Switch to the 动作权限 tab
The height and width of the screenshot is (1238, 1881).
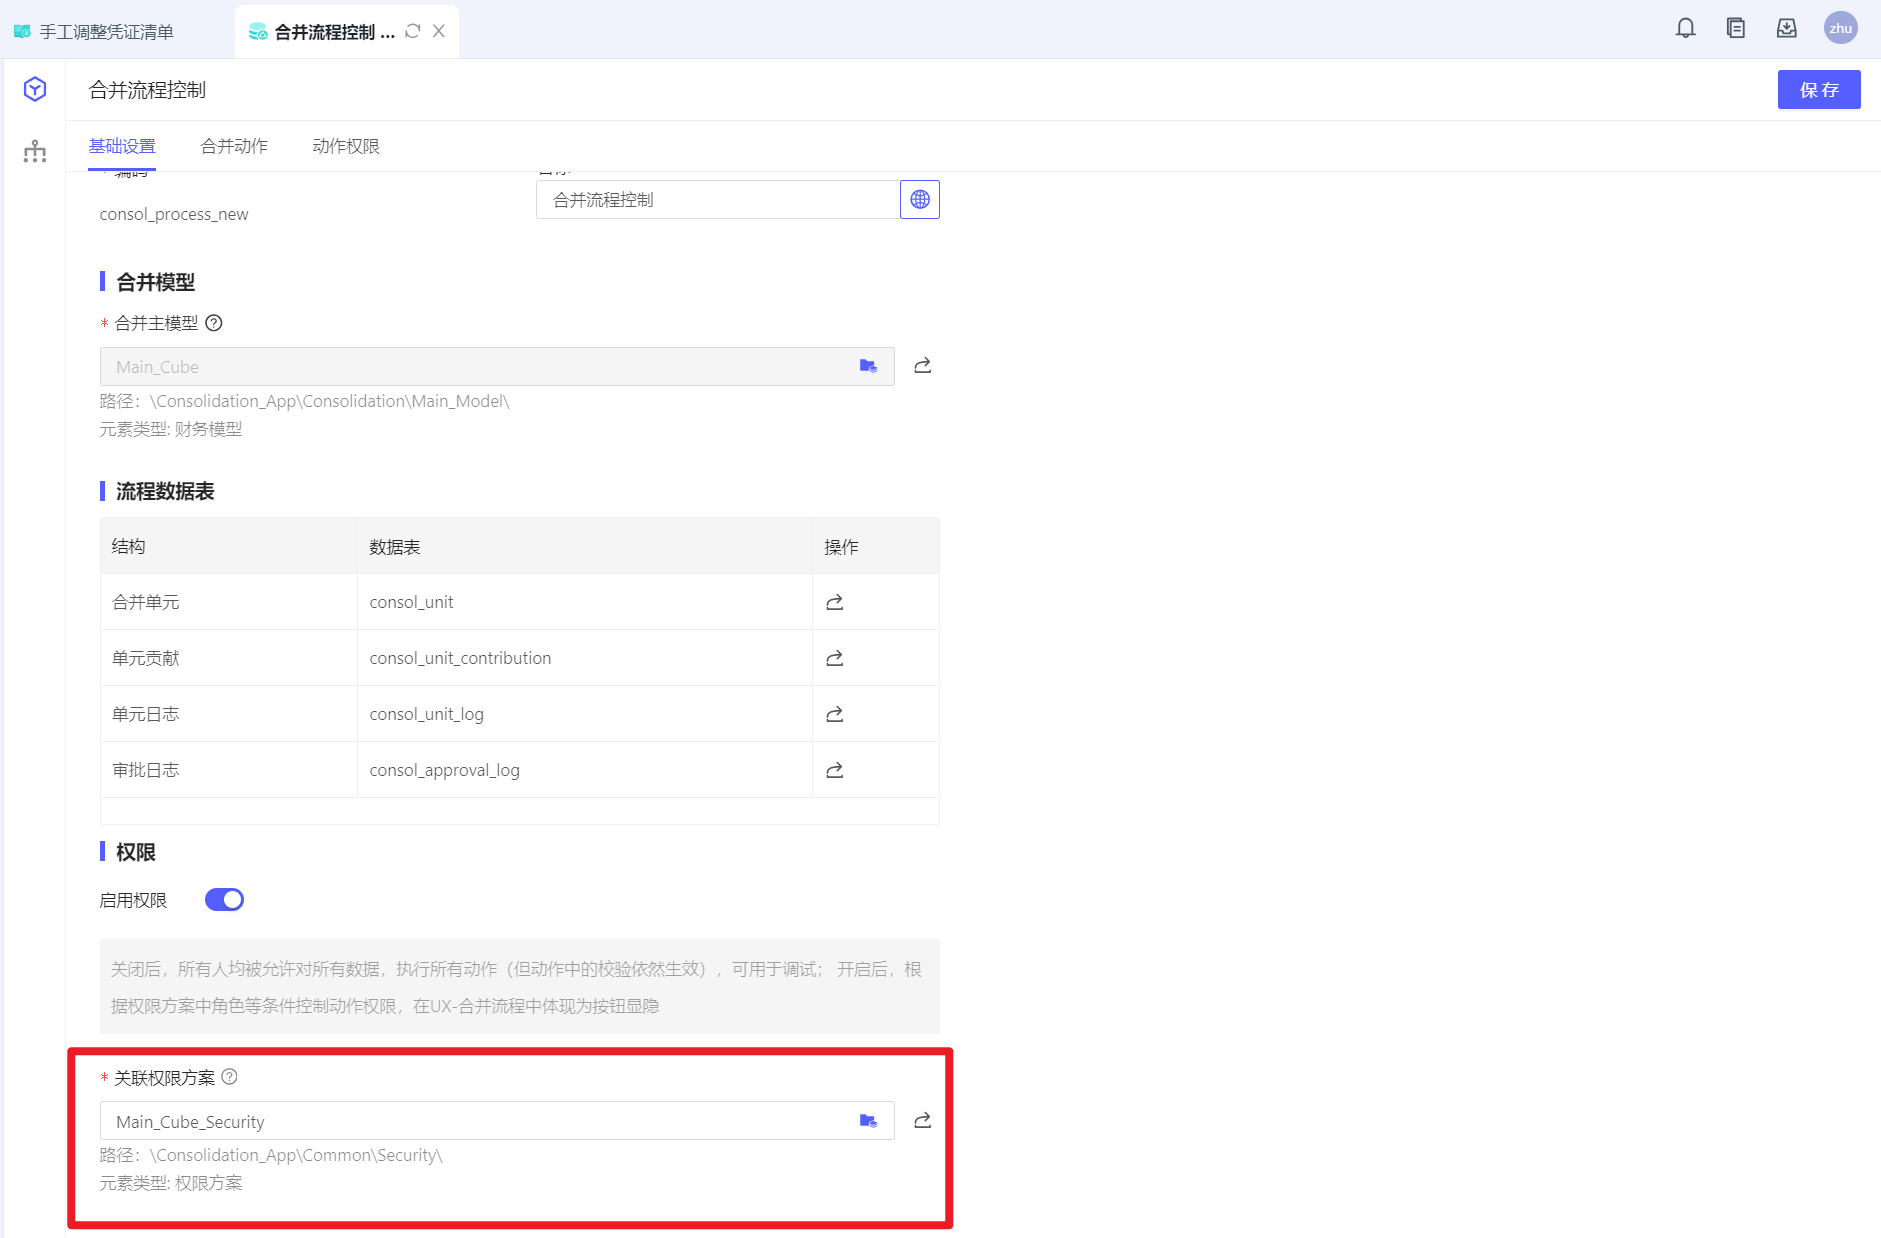pyautogui.click(x=346, y=146)
